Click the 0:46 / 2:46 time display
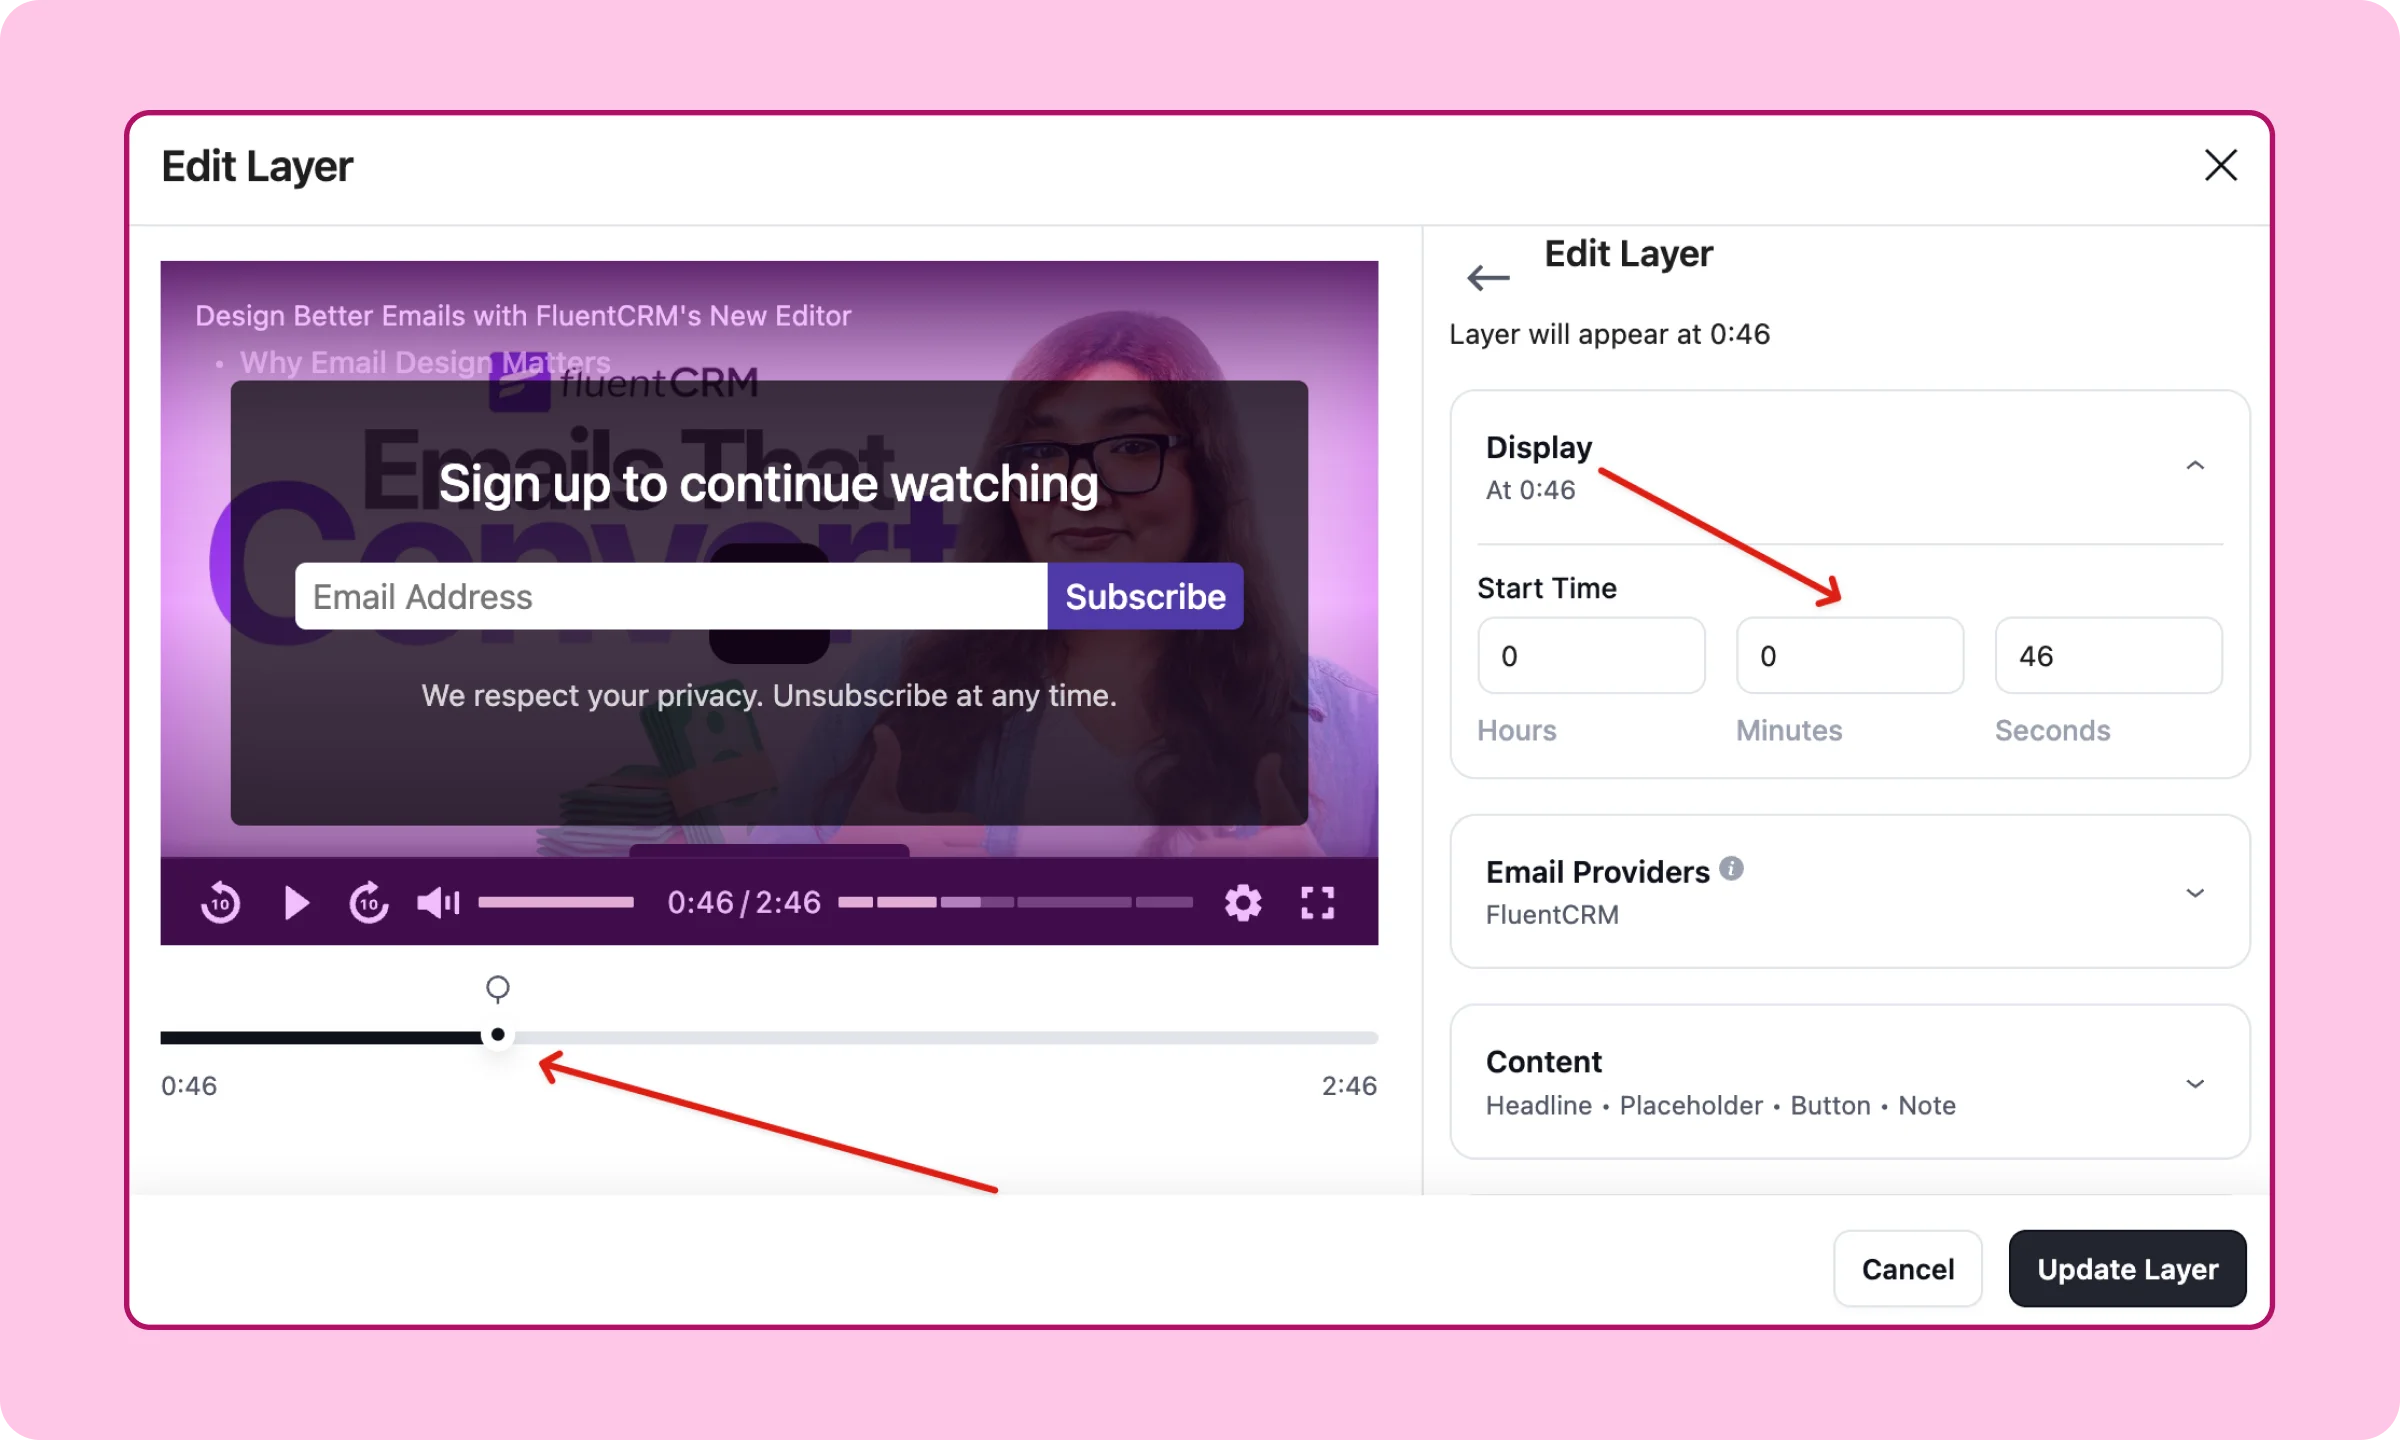Viewport: 2400px width, 1440px height. click(x=744, y=903)
